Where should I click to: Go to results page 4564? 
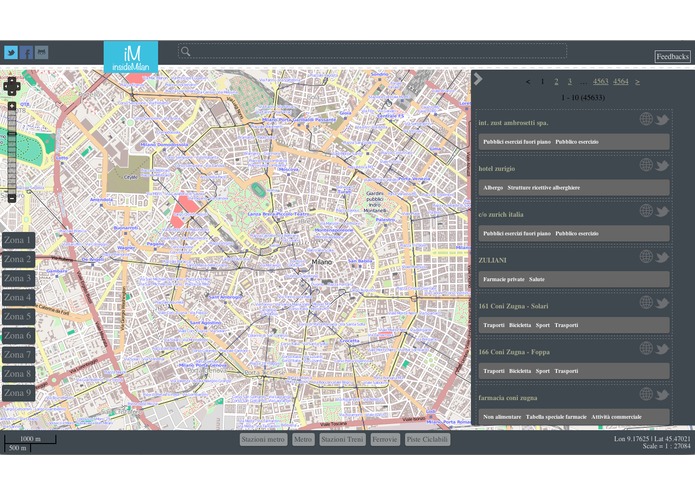click(621, 82)
